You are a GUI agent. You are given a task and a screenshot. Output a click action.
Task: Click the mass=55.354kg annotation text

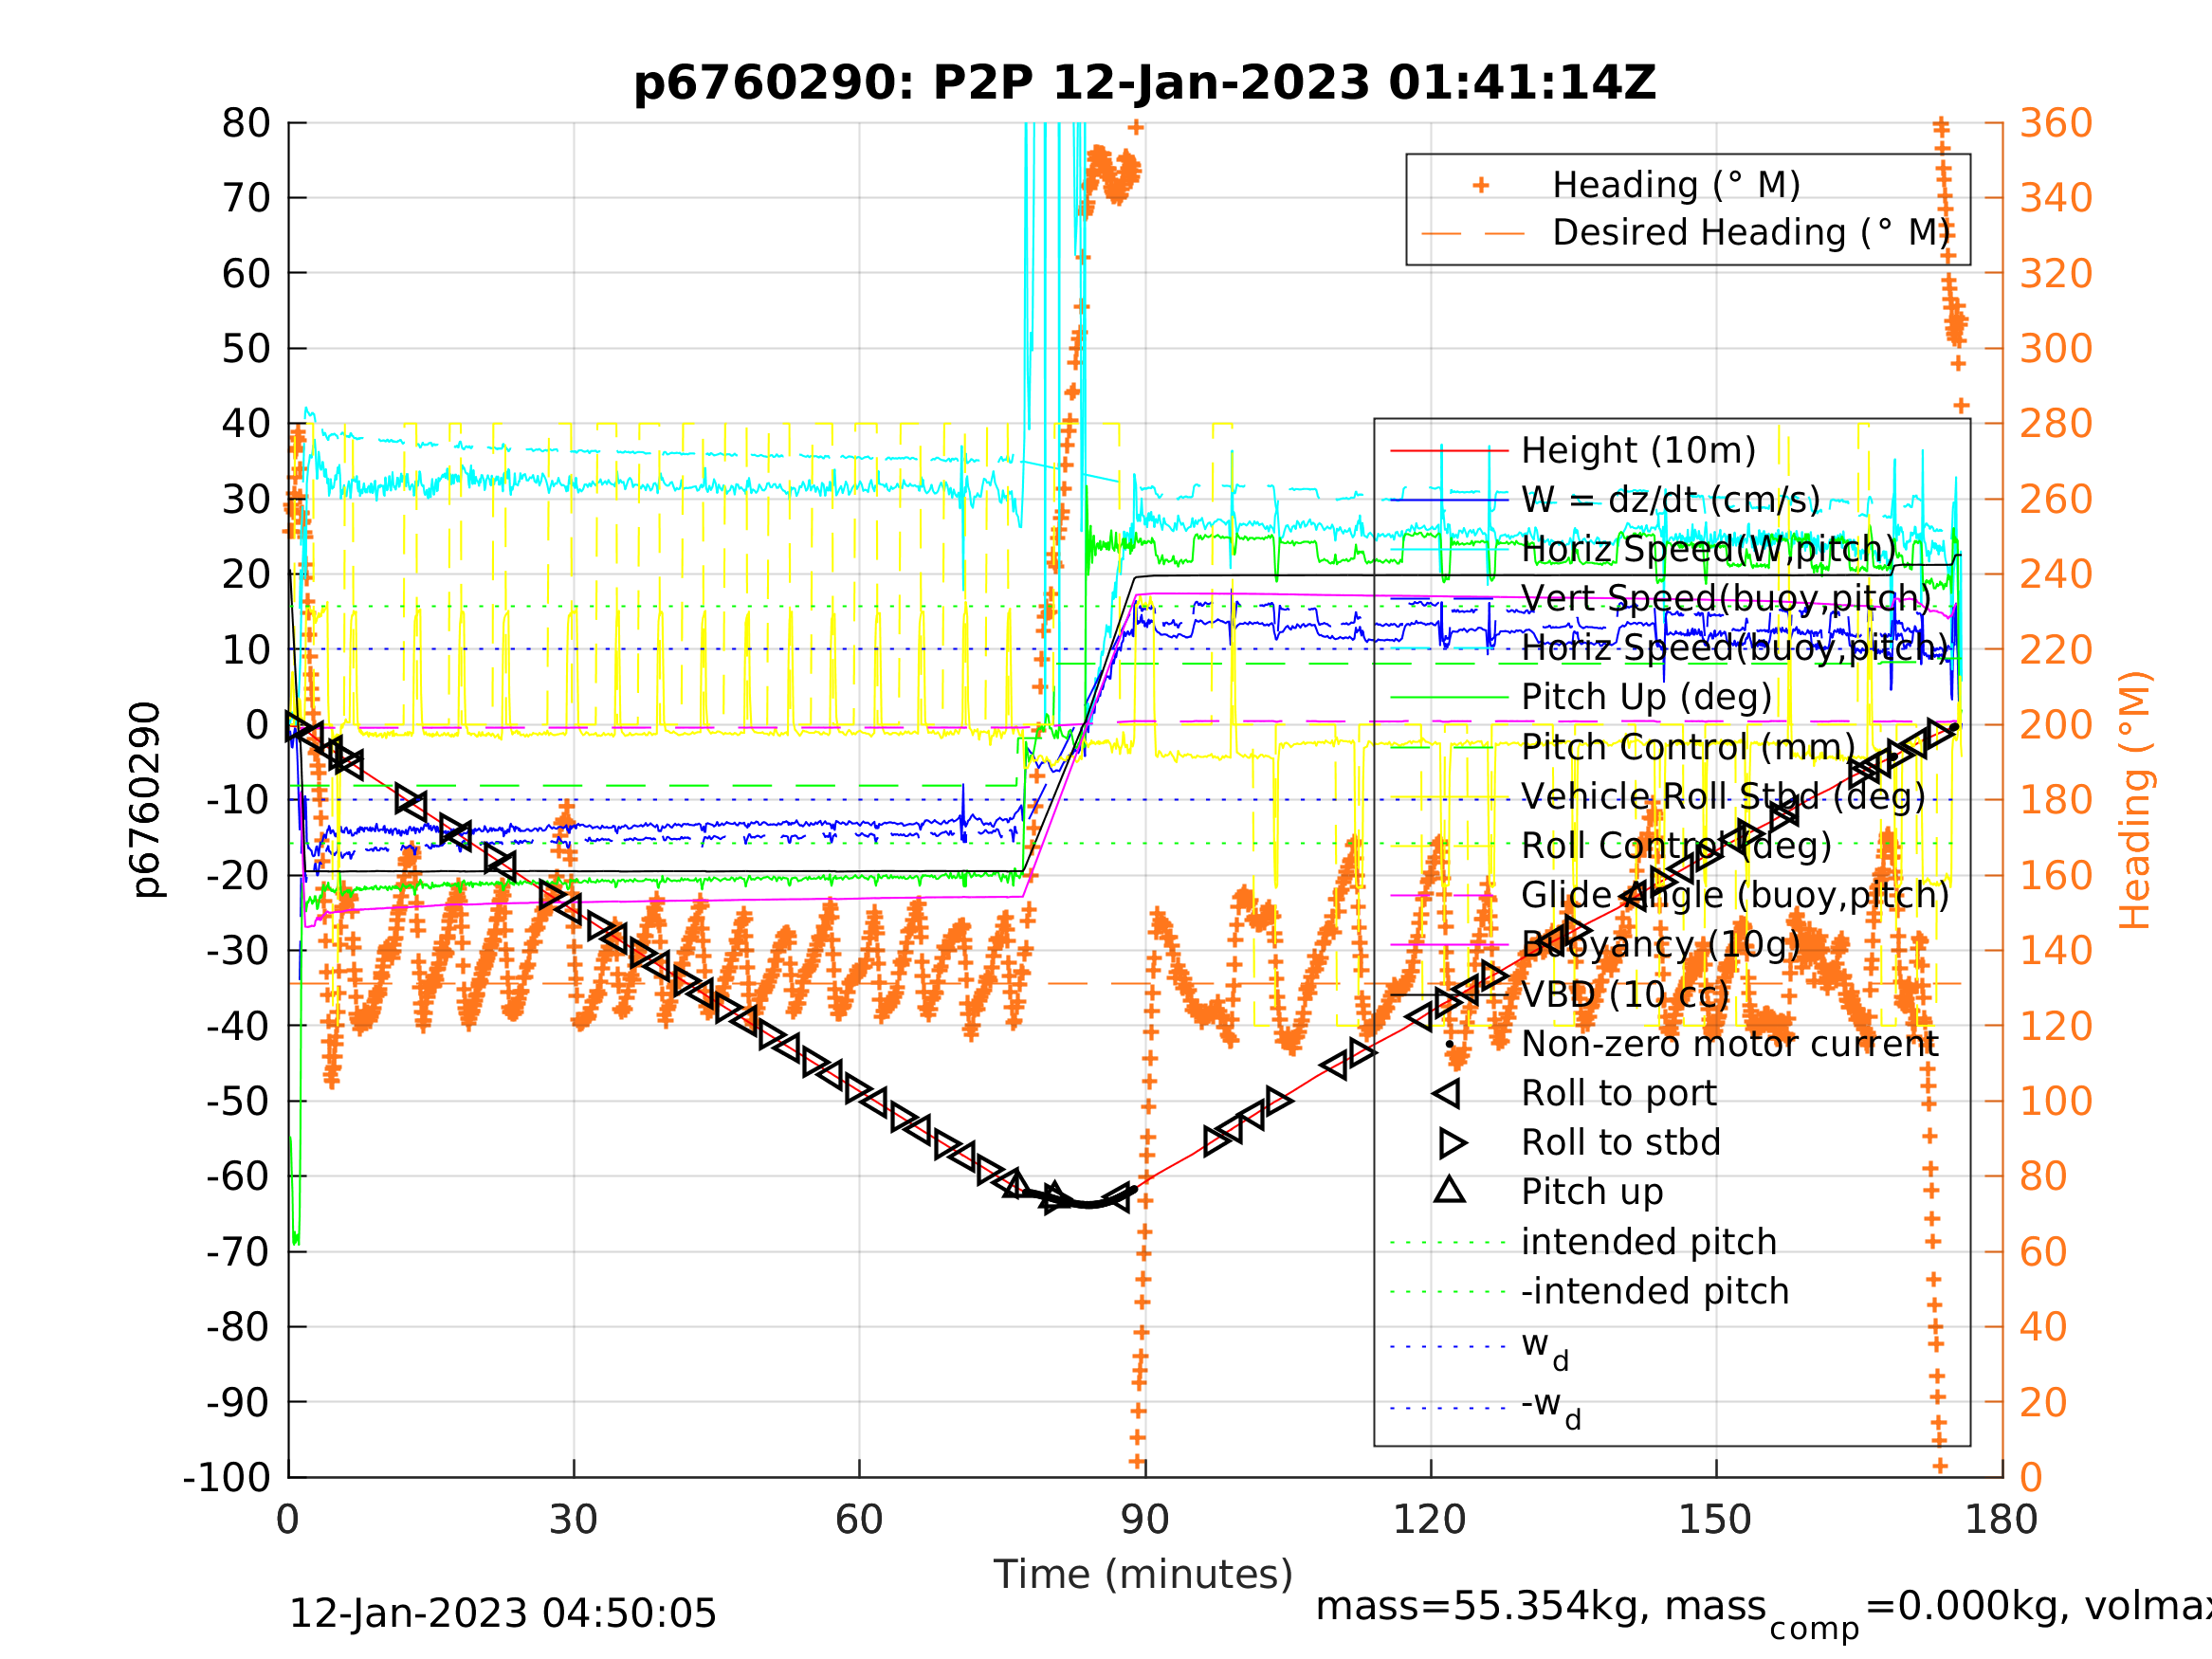click(x=1540, y=1606)
